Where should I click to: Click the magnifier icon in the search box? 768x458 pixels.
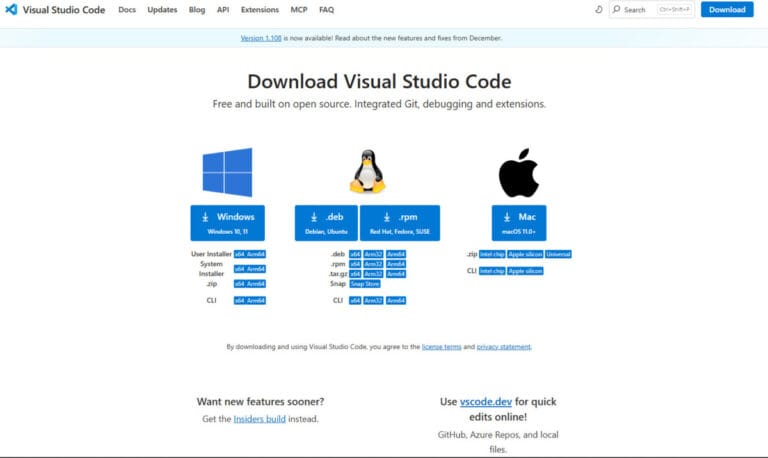click(617, 9)
